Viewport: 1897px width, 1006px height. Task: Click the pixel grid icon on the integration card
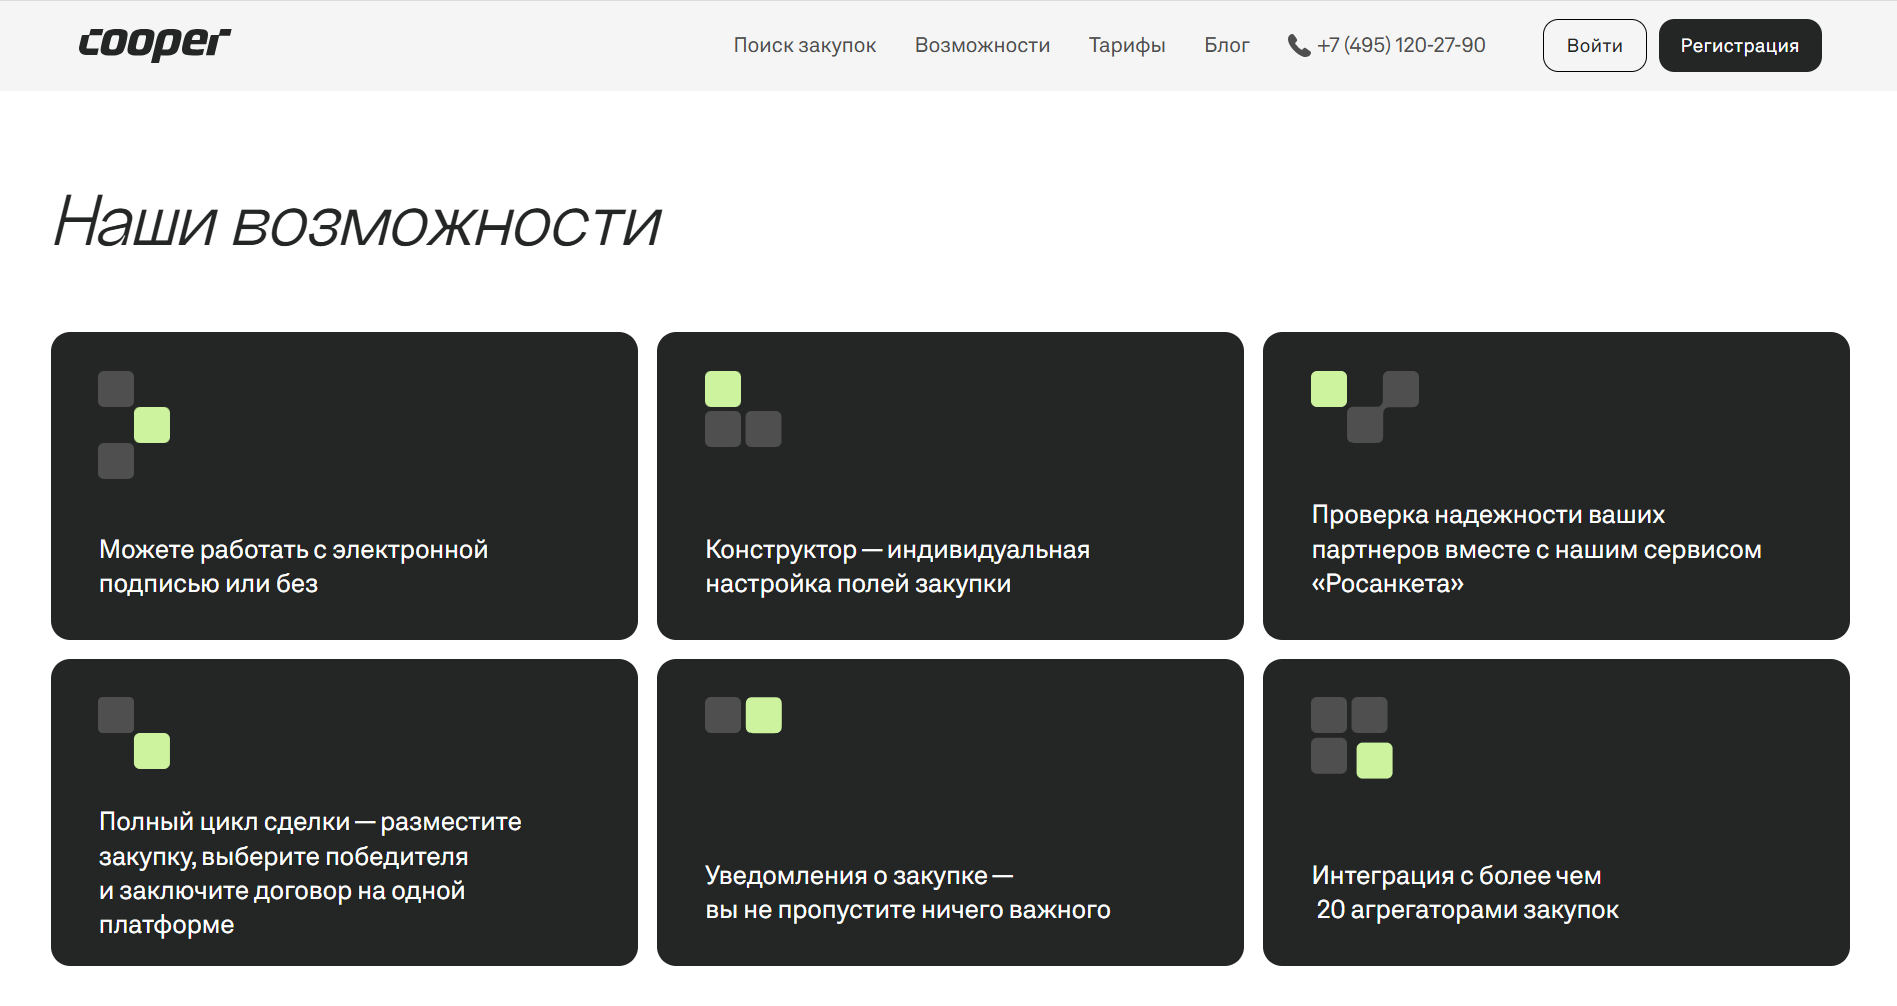[1350, 737]
